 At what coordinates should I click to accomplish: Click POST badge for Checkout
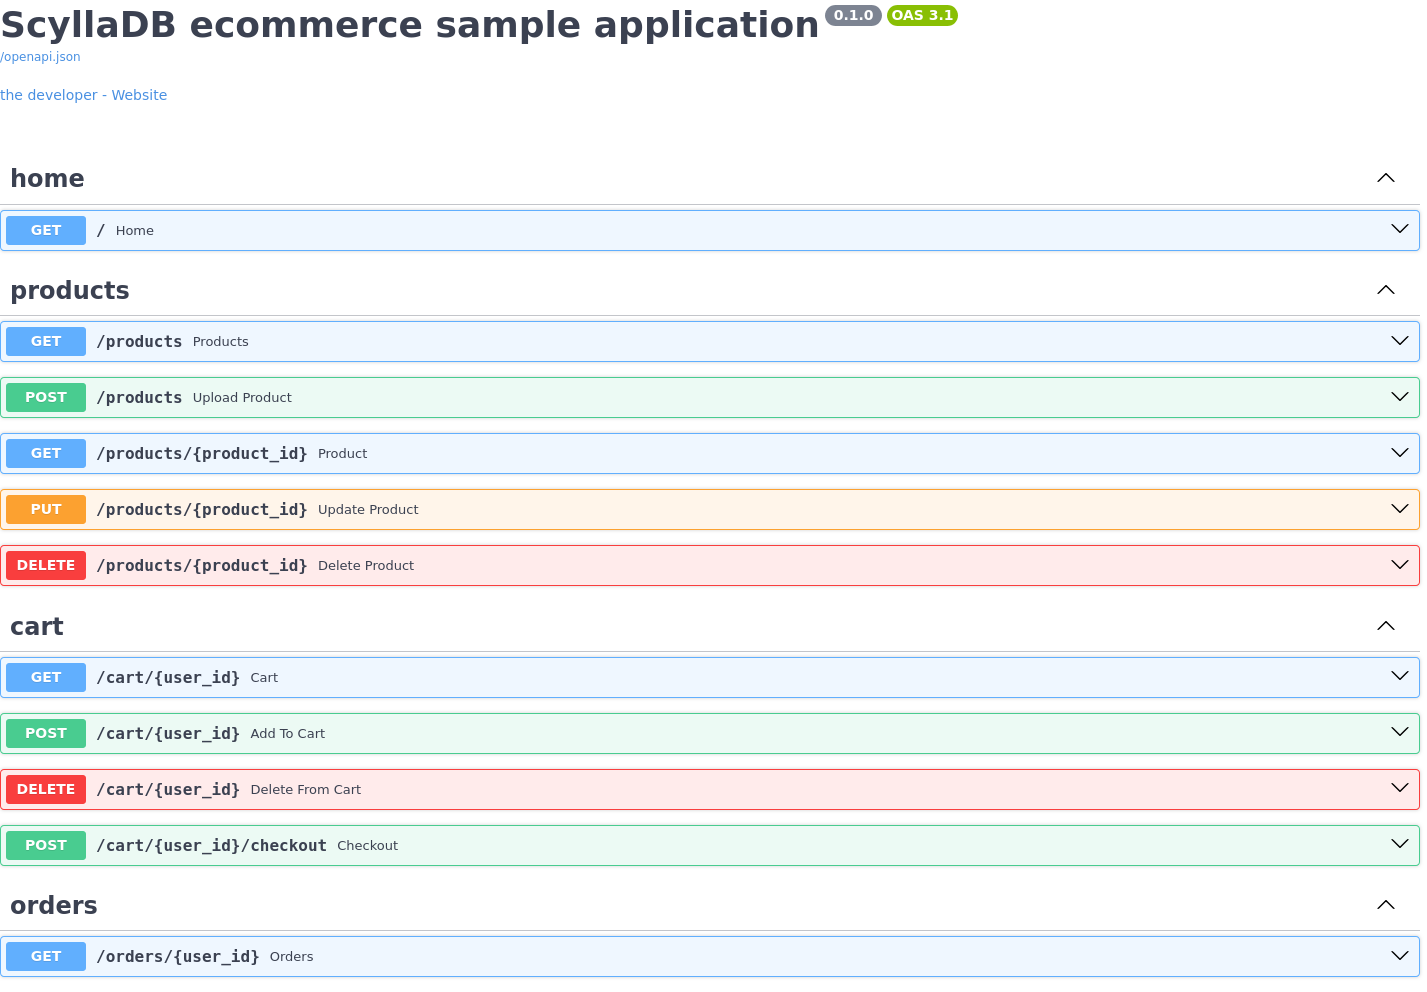click(x=46, y=845)
